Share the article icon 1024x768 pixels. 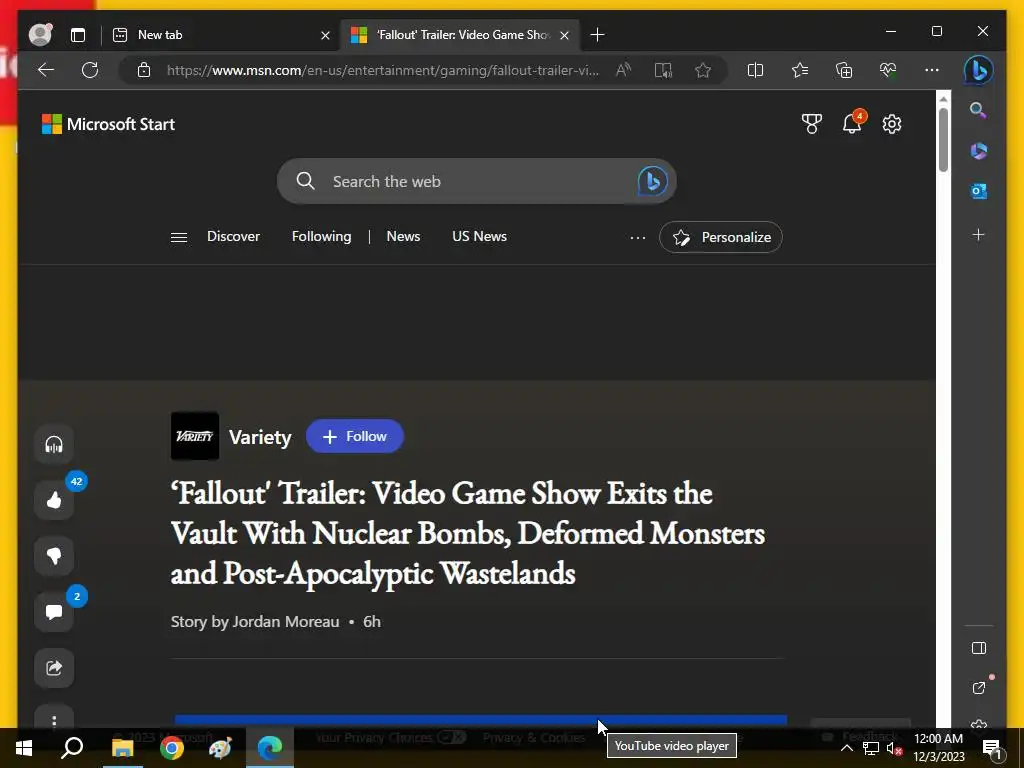[x=54, y=667]
